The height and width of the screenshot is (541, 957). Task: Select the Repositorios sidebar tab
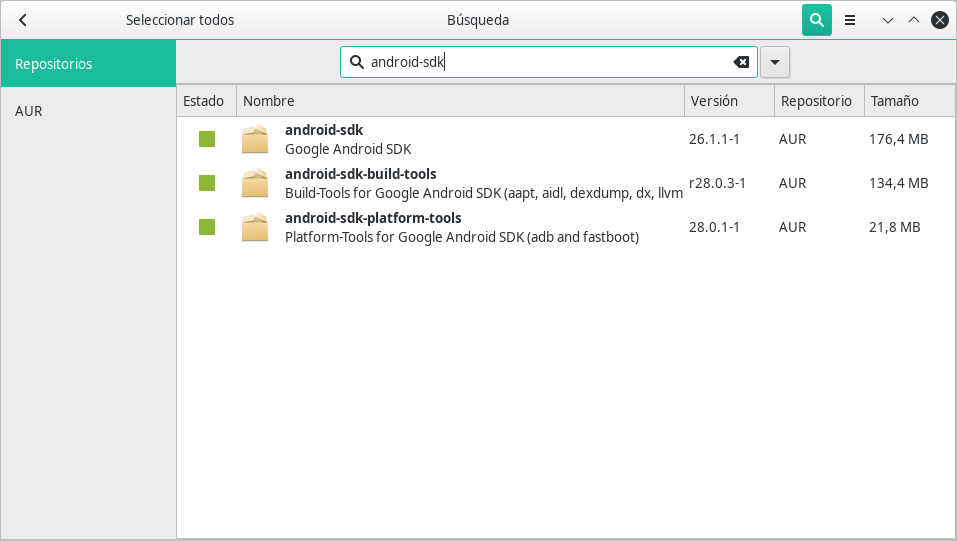[88, 64]
